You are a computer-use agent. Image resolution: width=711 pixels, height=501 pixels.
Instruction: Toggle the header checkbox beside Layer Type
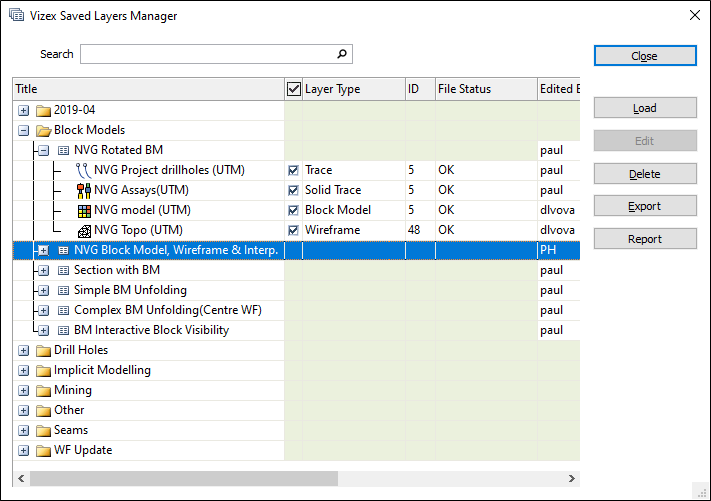coord(293,89)
